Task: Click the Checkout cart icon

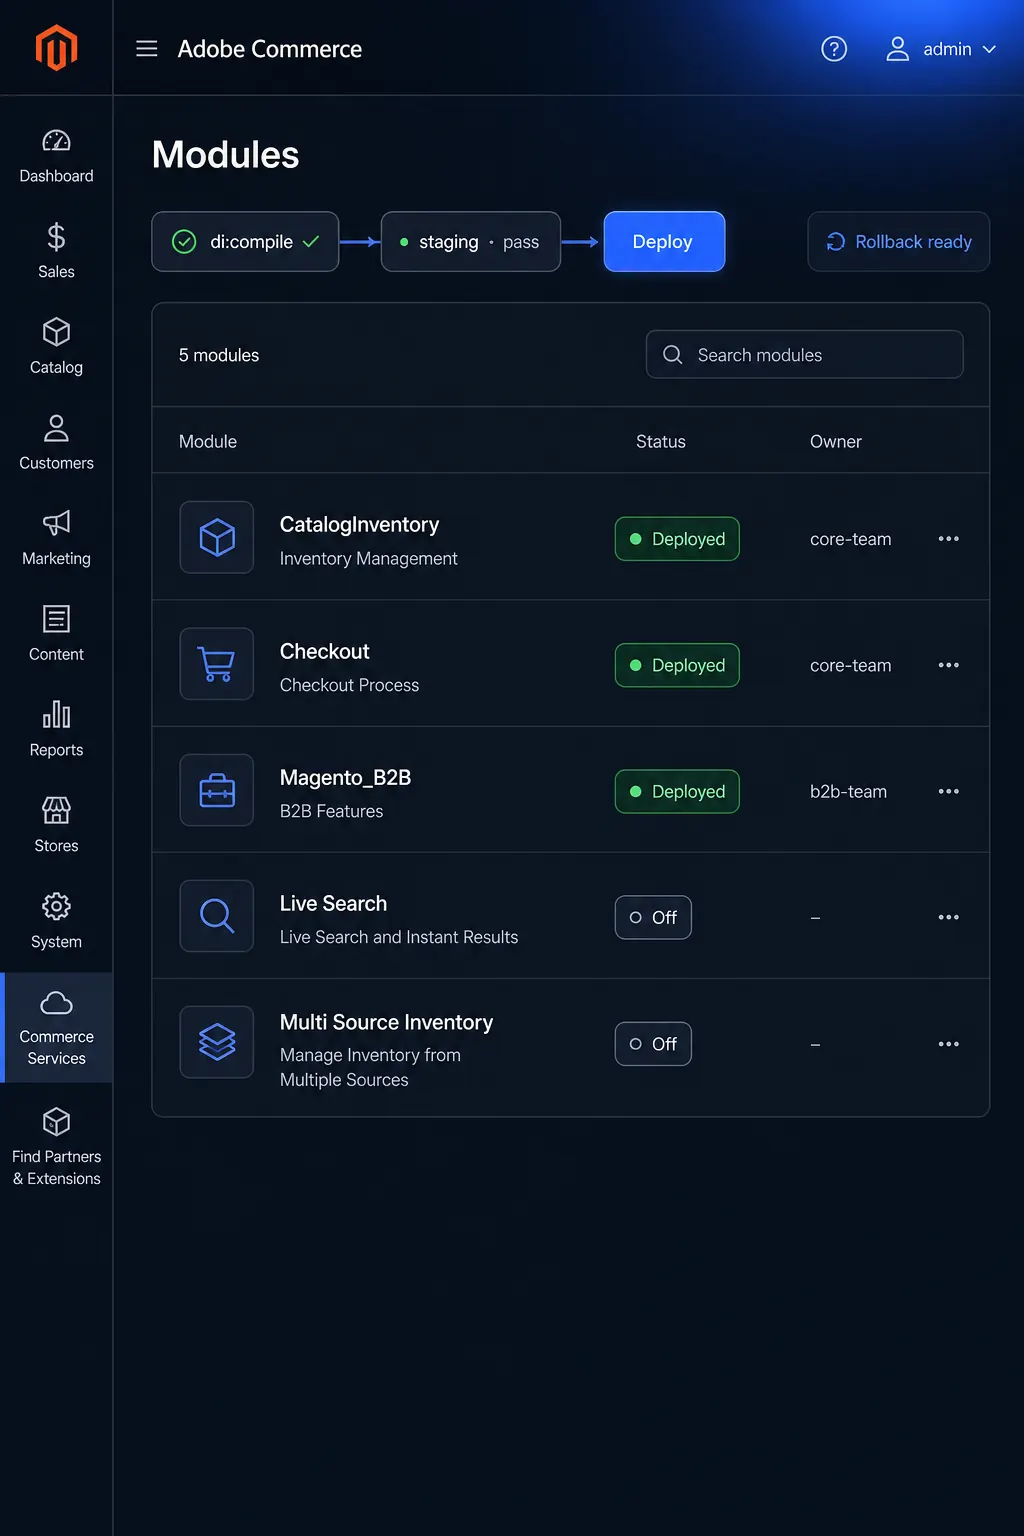Action: (217, 663)
